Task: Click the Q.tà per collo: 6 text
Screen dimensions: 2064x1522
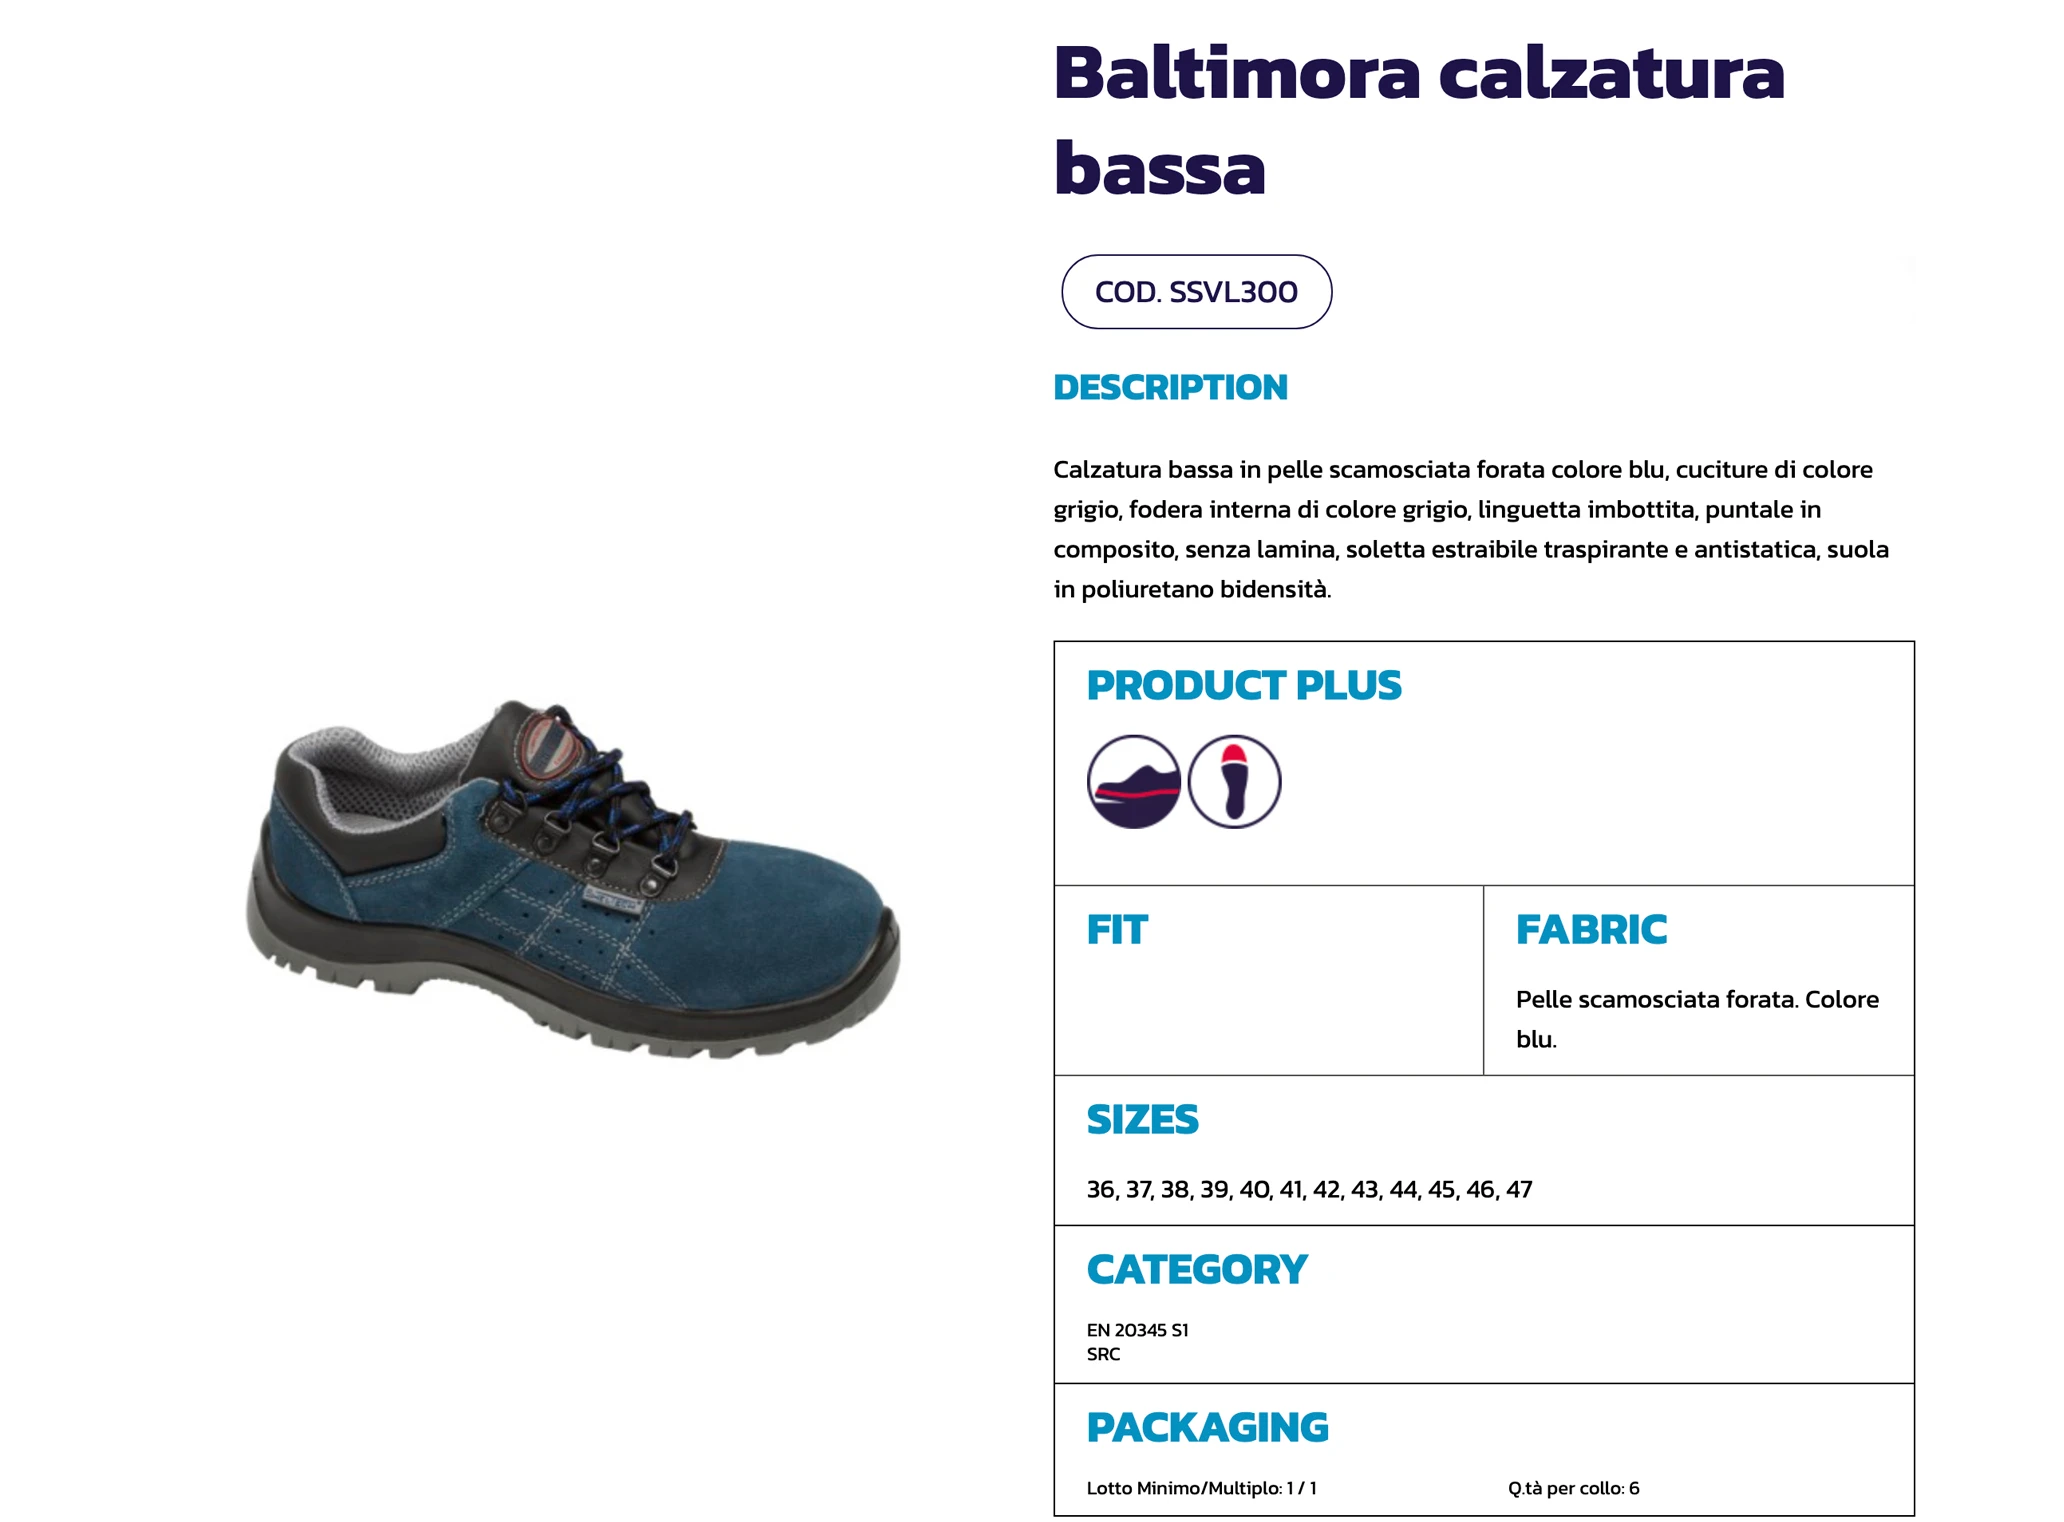Action: (1574, 1488)
